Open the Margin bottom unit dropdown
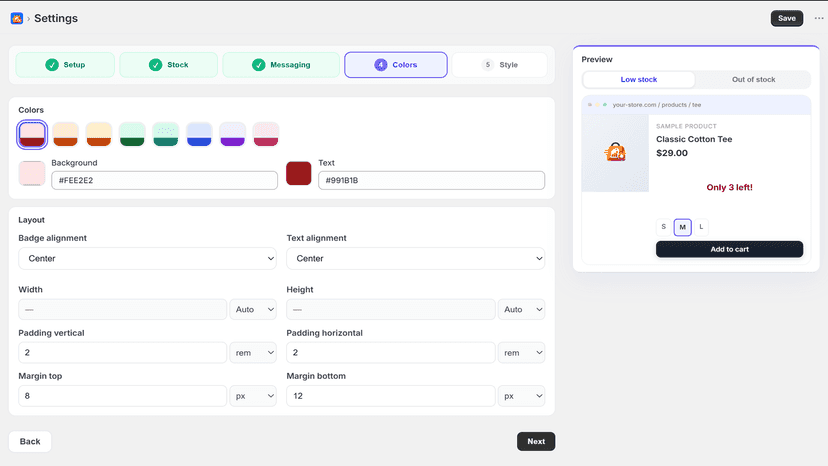Viewport: 828px width, 466px height. click(521, 396)
